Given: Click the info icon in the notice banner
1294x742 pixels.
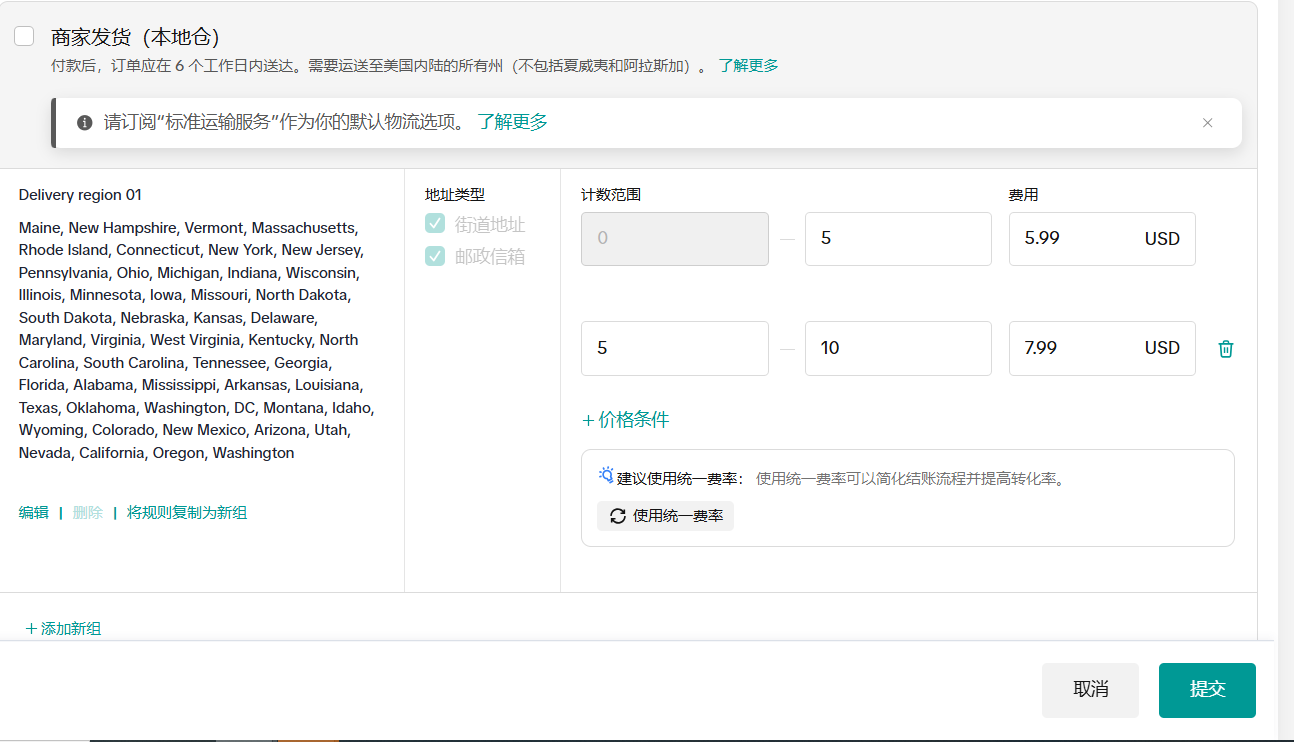Looking at the screenshot, I should click(85, 123).
